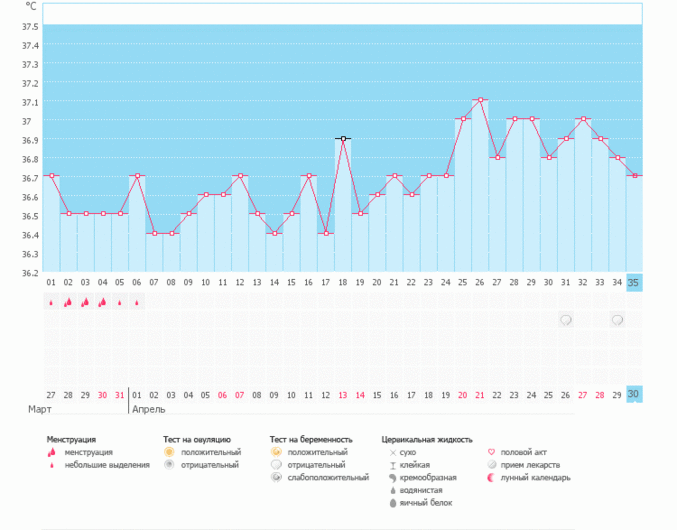
Task: Click the light discharge drop on day 06
Action: (x=137, y=302)
